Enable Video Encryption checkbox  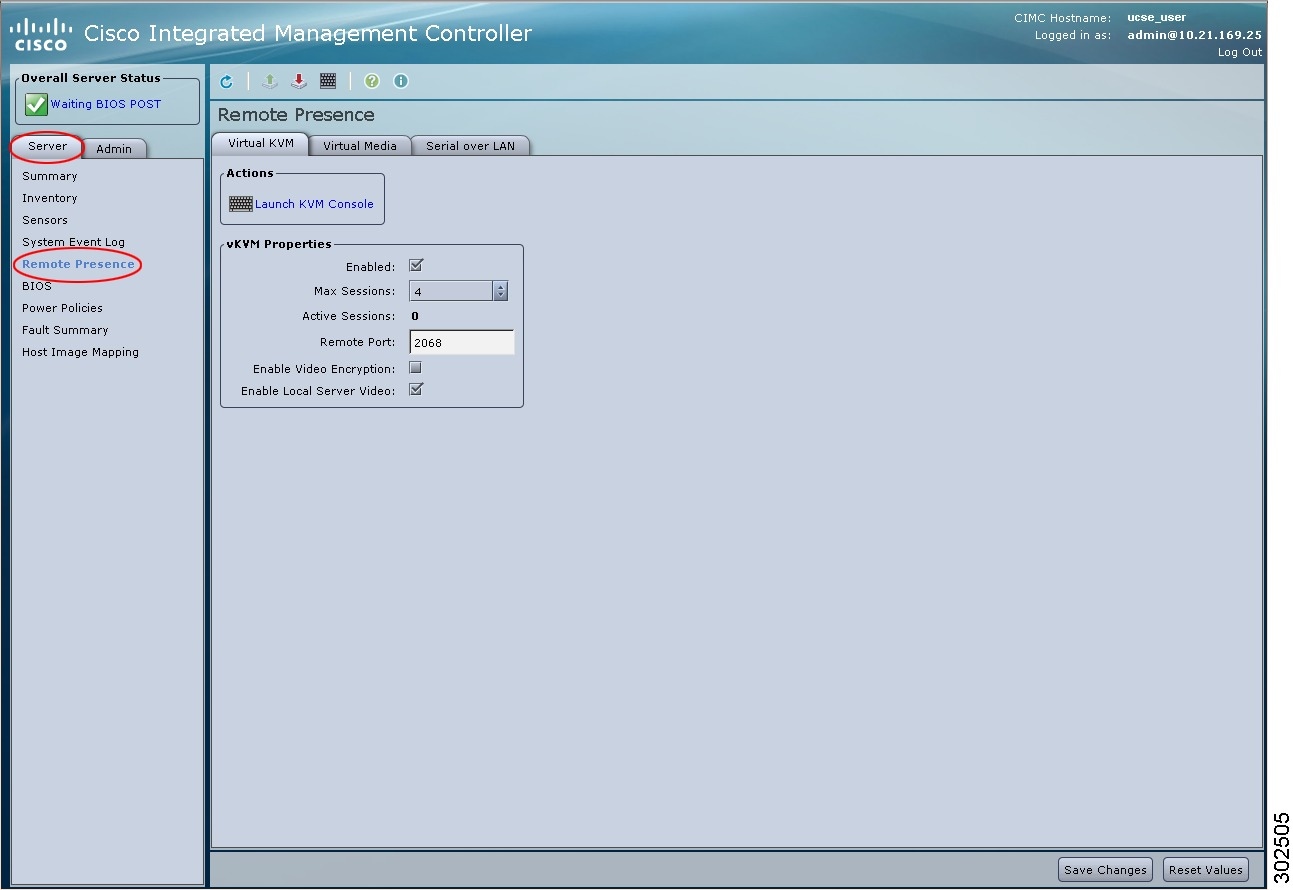(415, 367)
